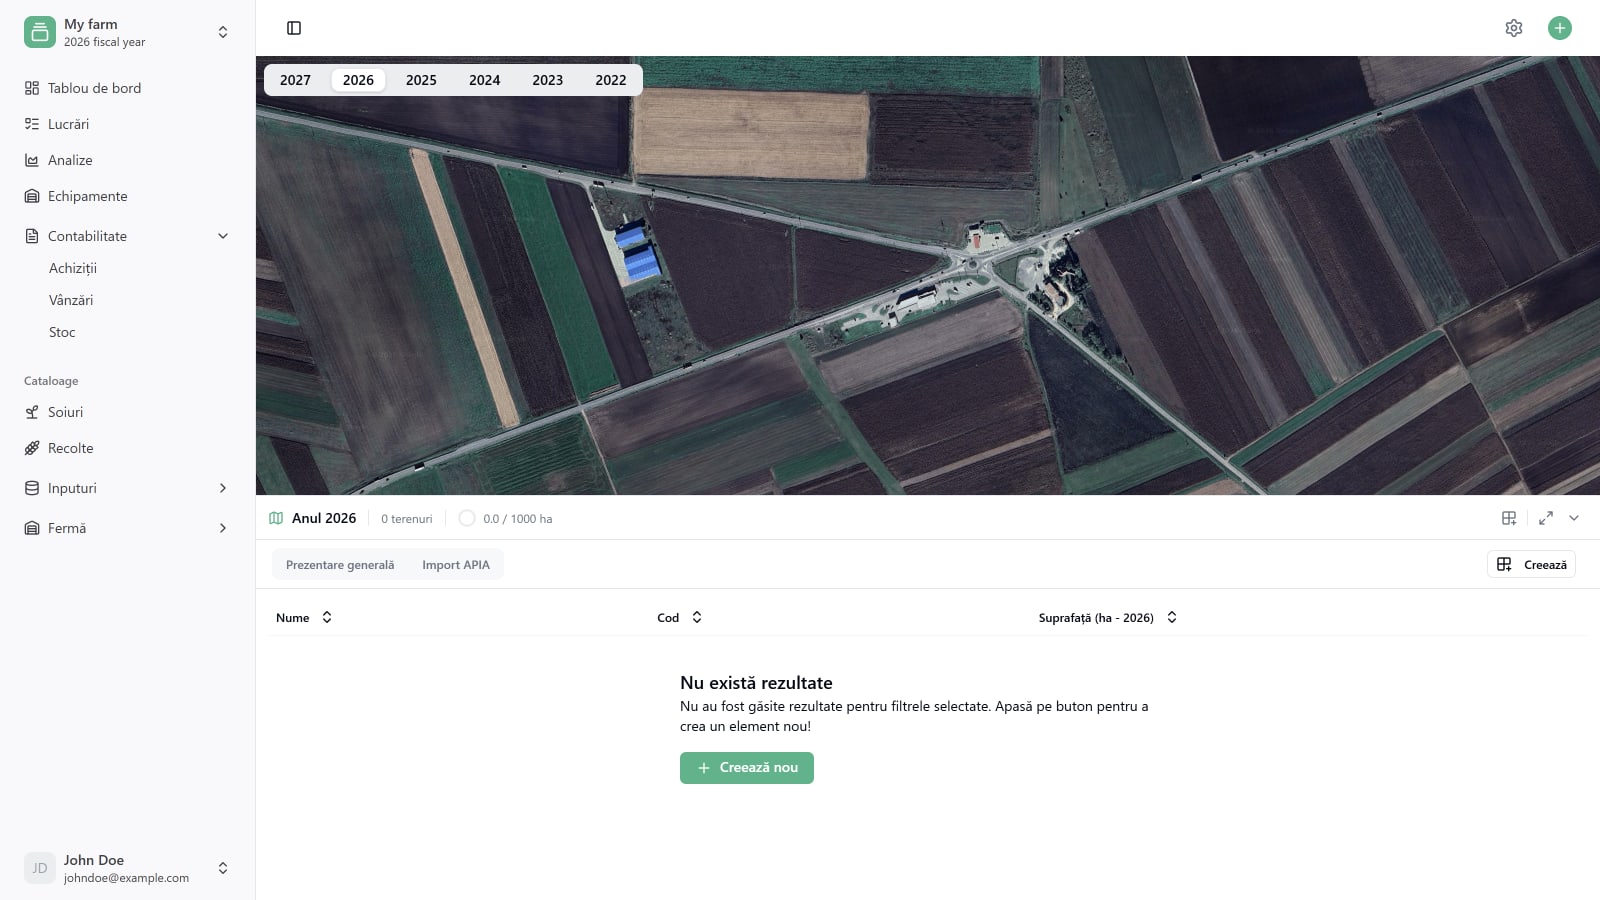Screen dimensions: 1600x900
Task: Select the 2027 year tab
Action: [295, 80]
